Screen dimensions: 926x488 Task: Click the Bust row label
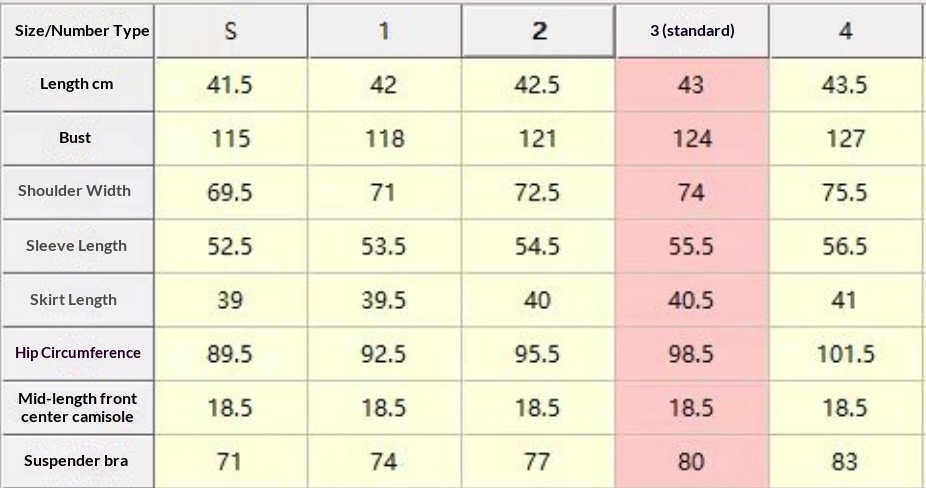coord(77,138)
